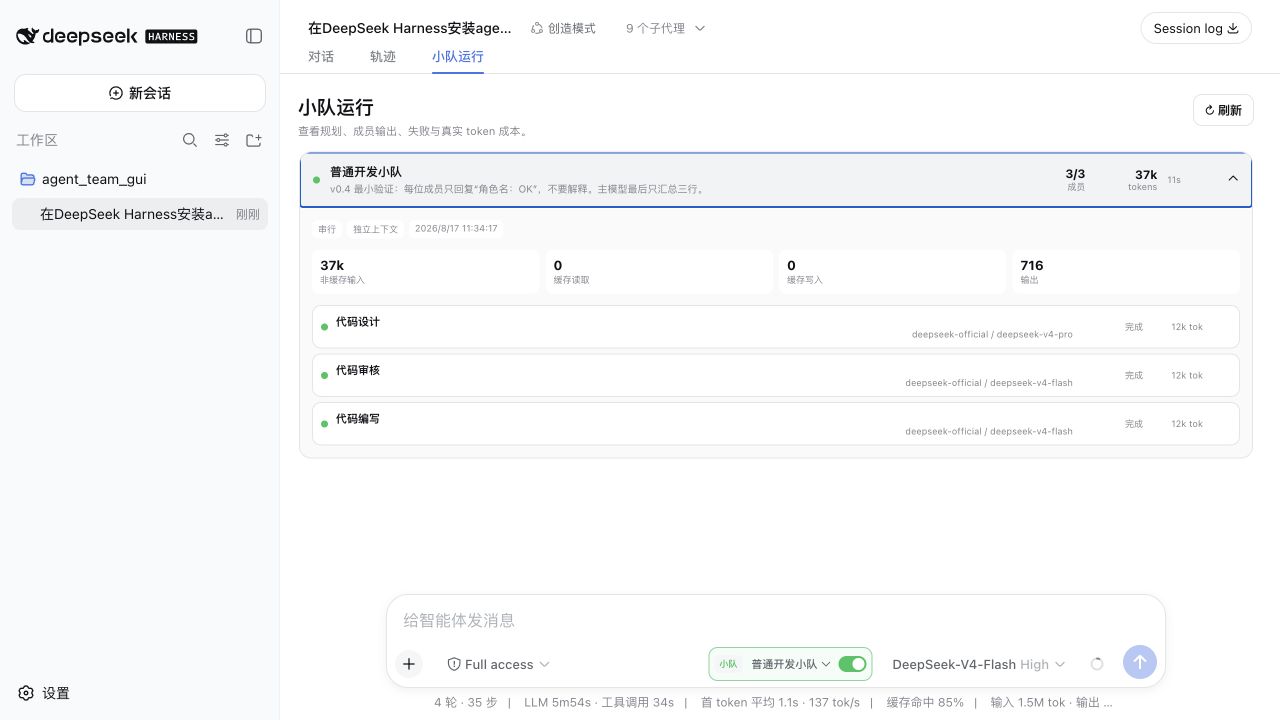Click the timestamp 2026/8/17 11:34:17
Image resolution: width=1280 pixels, height=720 pixels.
point(456,229)
